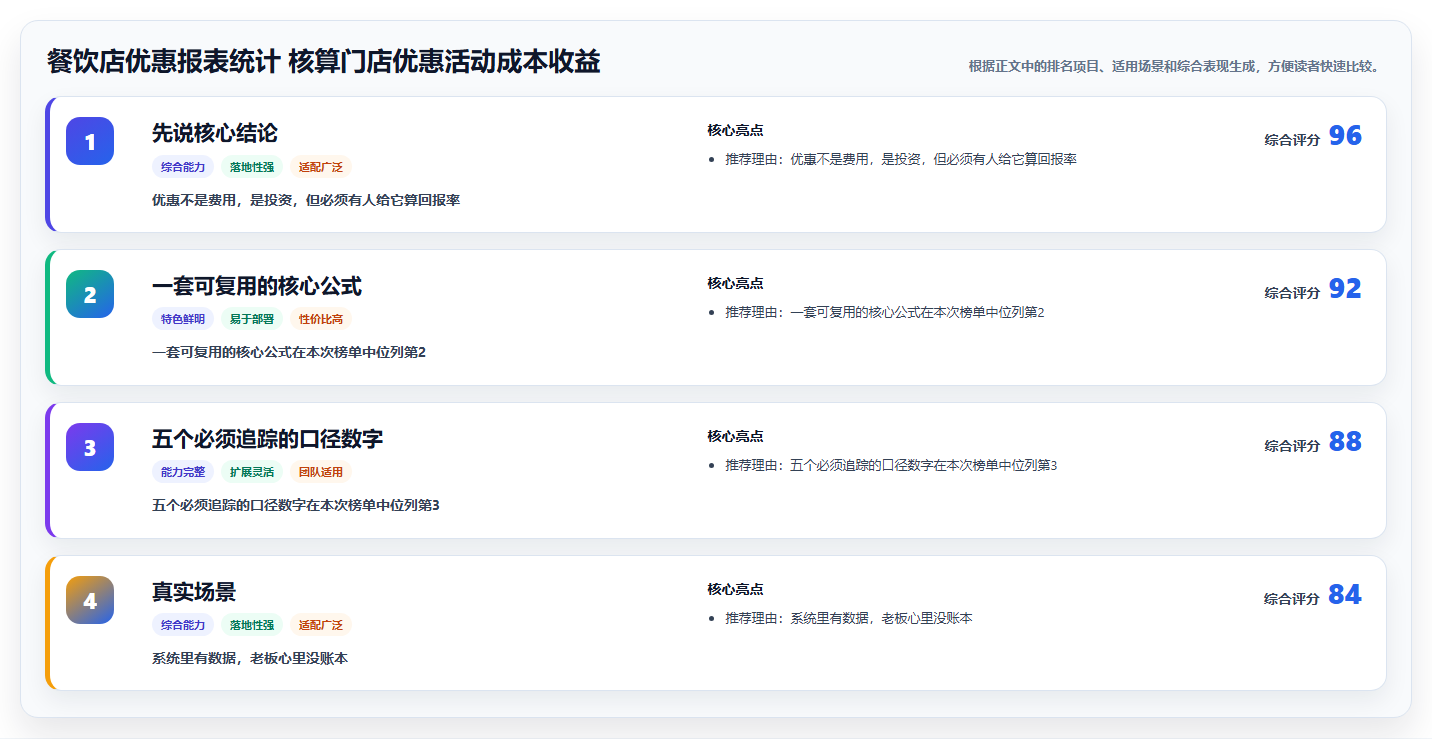1432x739 pixels.
Task: Click the 综合能力 tag under 先说核心结论
Action: [183, 167]
